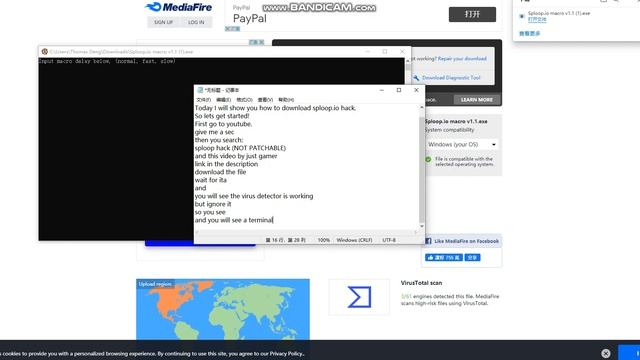Click the Facebook logo icon
The image size is (640, 360).
(x=428, y=241)
